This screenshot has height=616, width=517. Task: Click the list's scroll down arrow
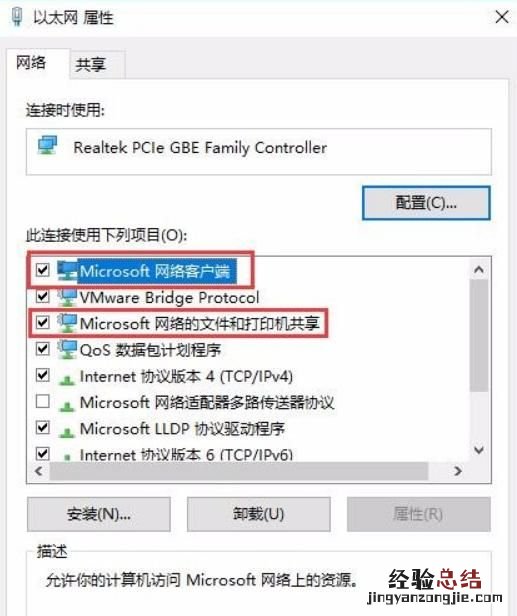point(479,450)
